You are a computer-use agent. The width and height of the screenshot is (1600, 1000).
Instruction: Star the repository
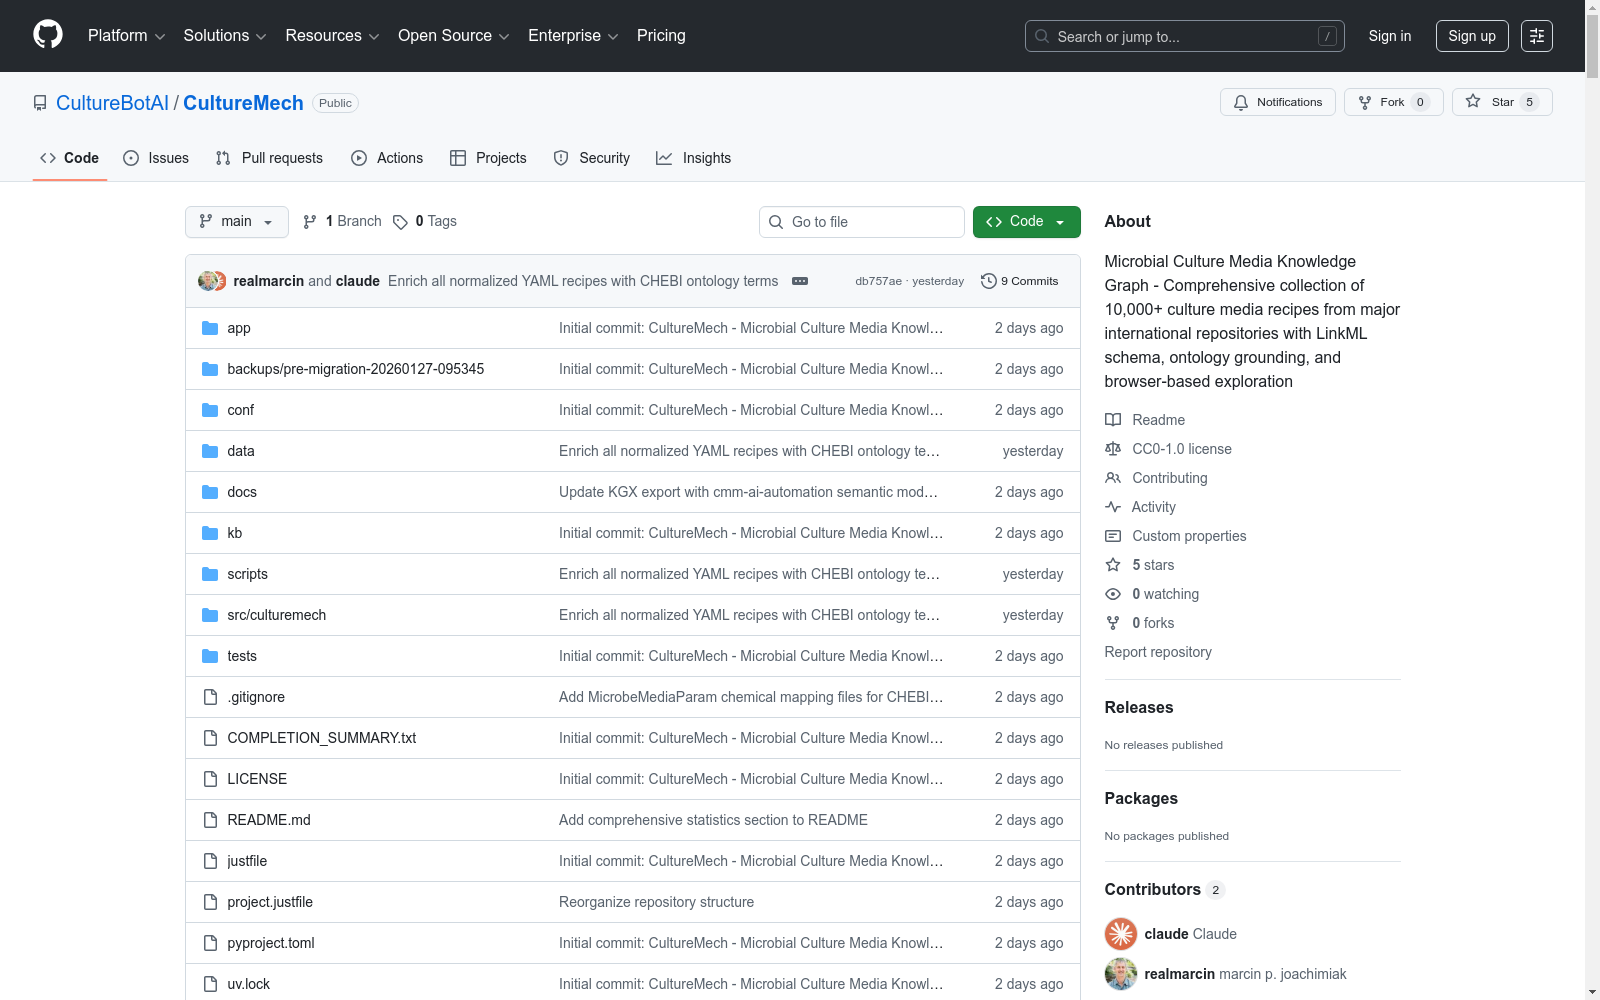1502,102
